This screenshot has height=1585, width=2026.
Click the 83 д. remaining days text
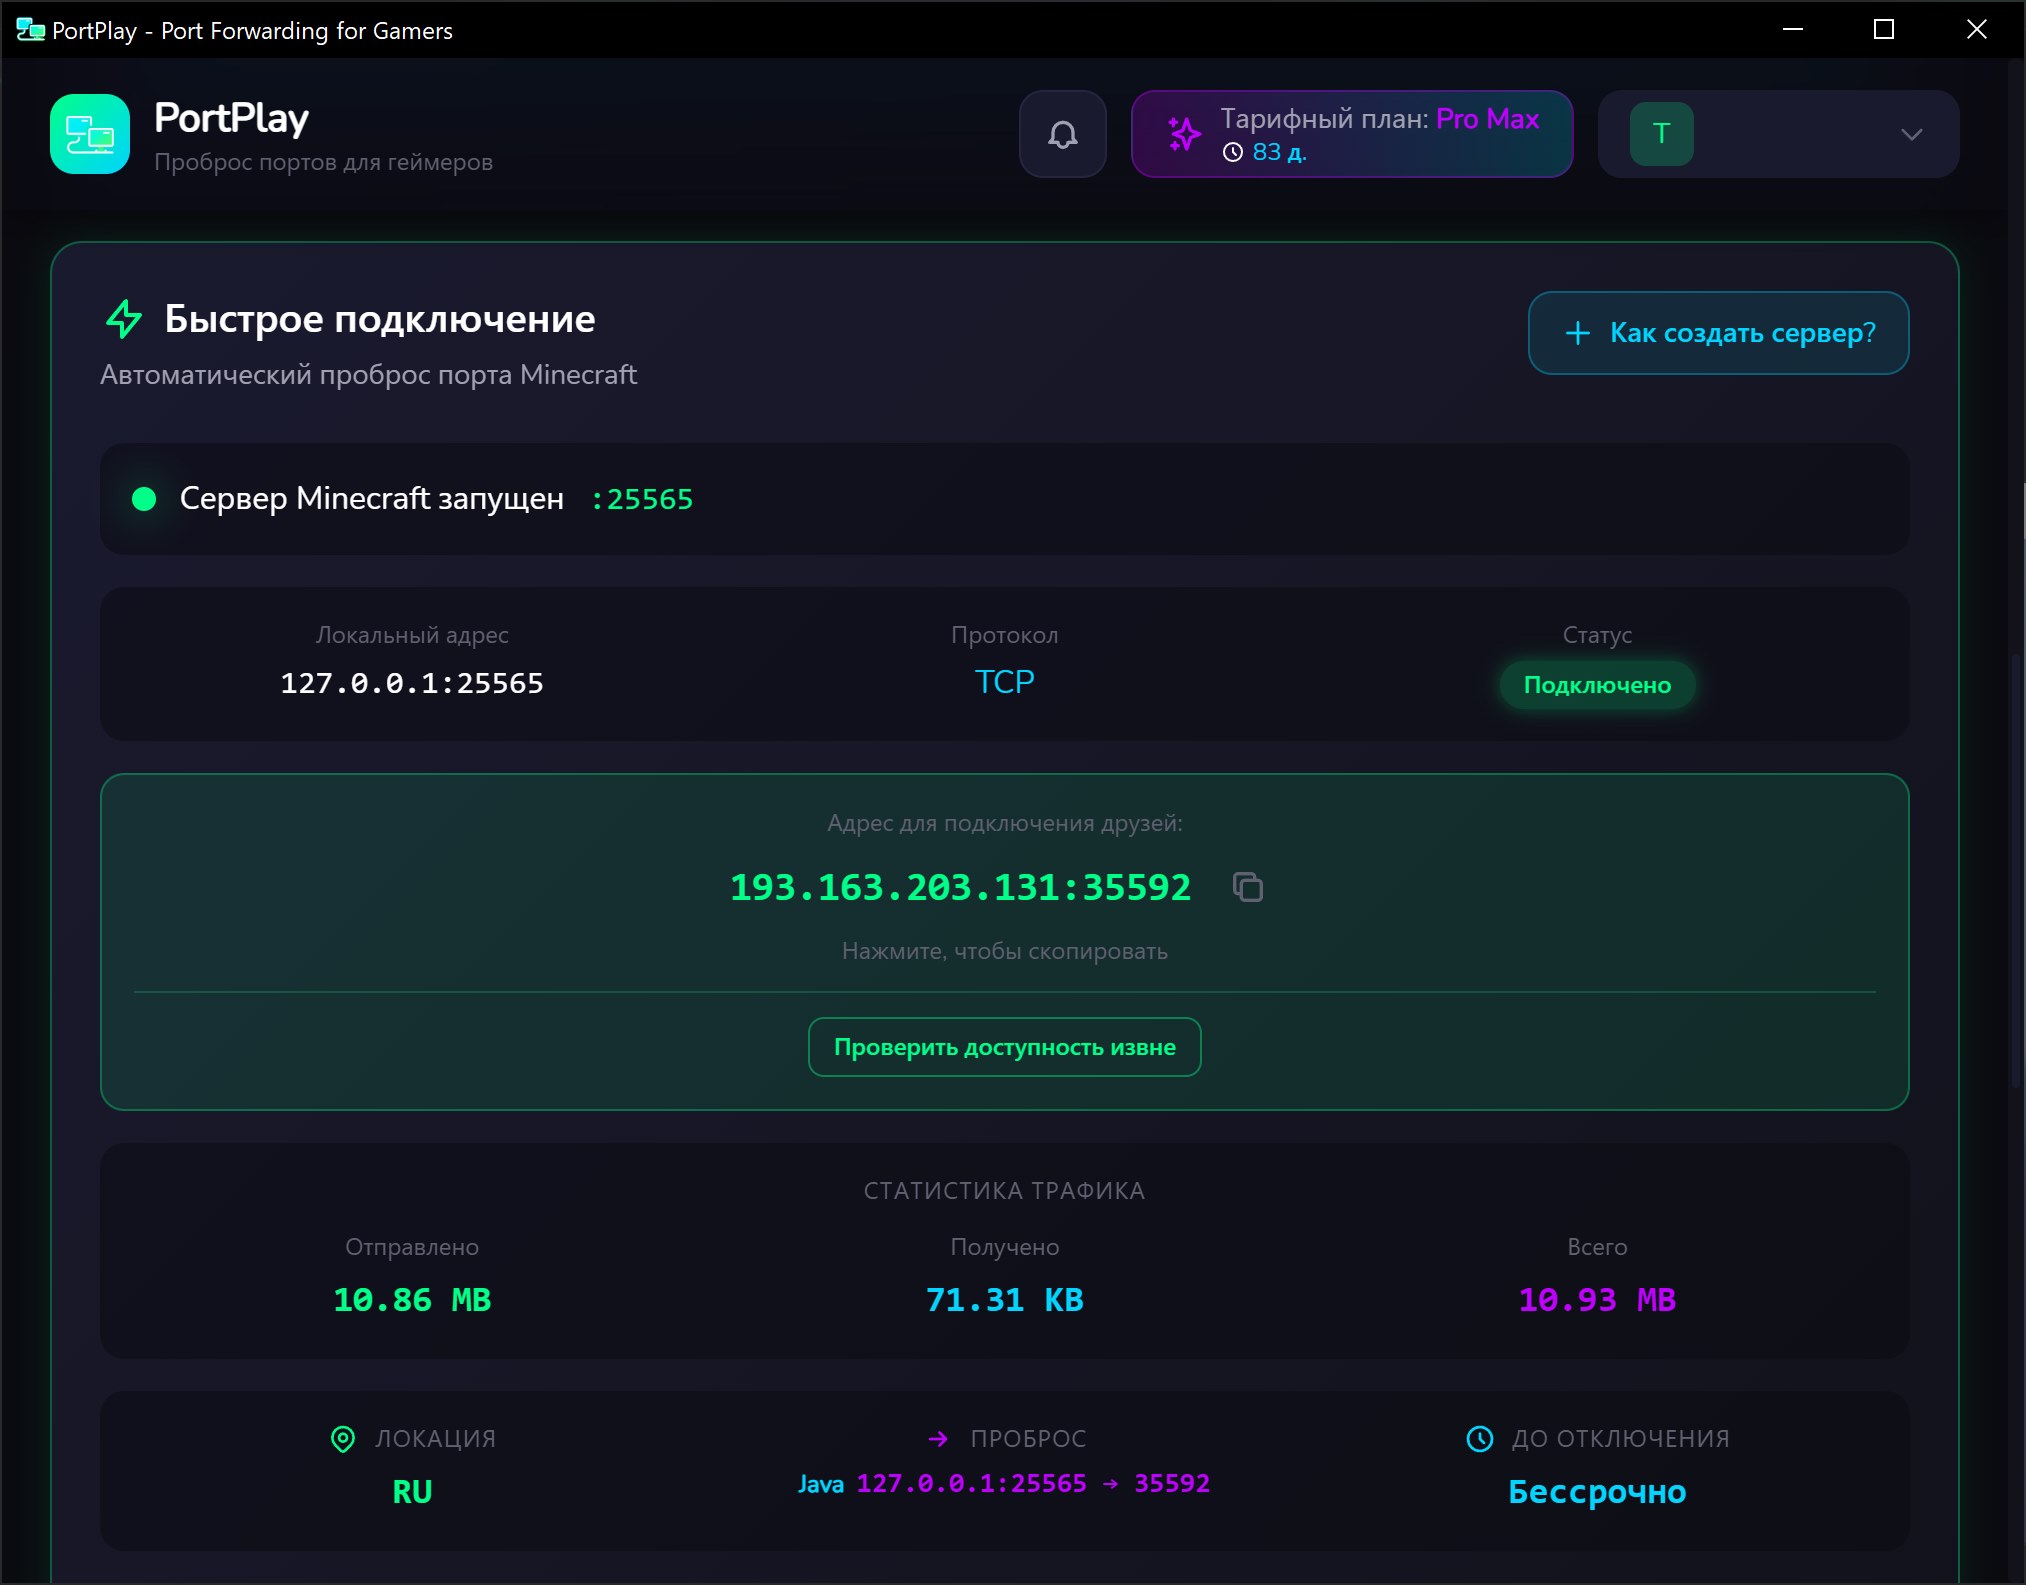[1279, 152]
